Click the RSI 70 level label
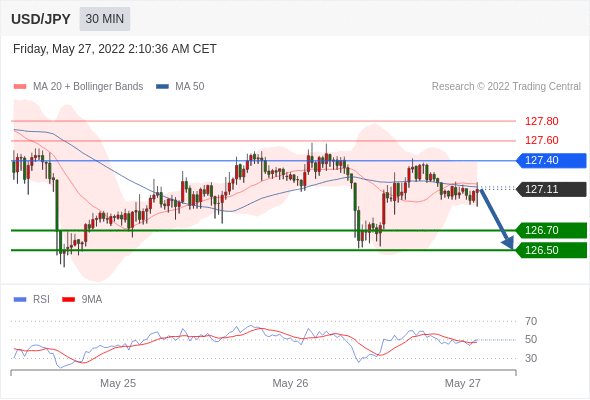Screen dimensions: 590x400 pyautogui.click(x=531, y=321)
